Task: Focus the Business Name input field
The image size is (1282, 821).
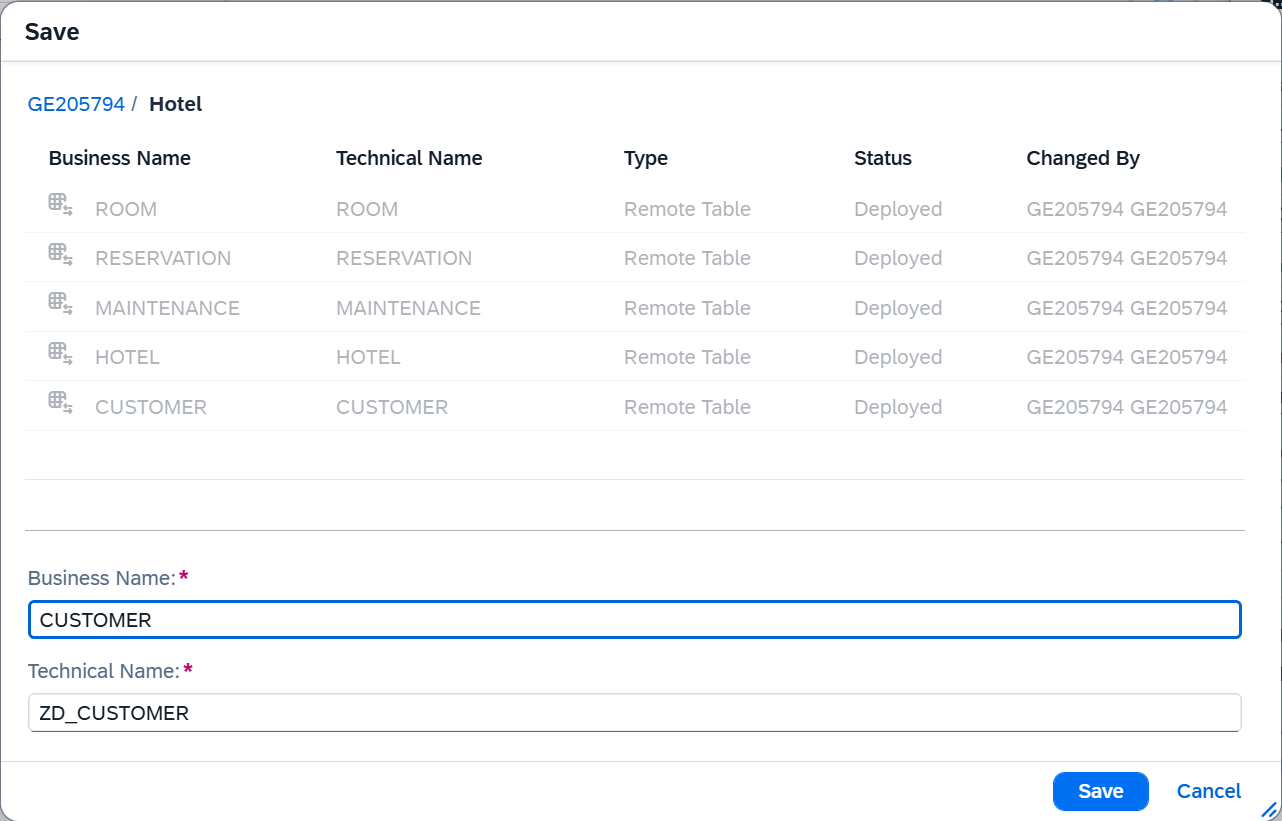Action: 635,620
